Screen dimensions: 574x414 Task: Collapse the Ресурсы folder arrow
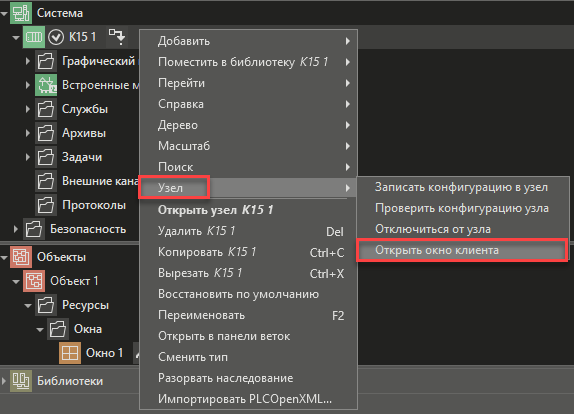pyautogui.click(x=28, y=306)
